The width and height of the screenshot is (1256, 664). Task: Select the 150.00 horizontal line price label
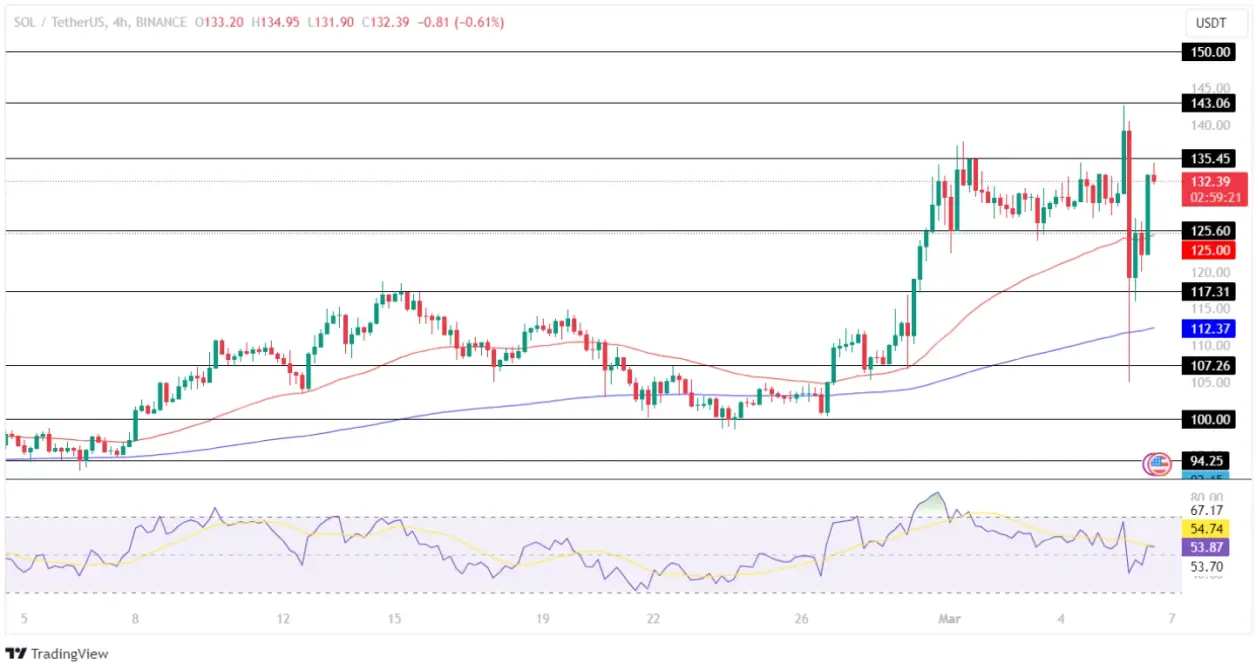tap(1207, 51)
